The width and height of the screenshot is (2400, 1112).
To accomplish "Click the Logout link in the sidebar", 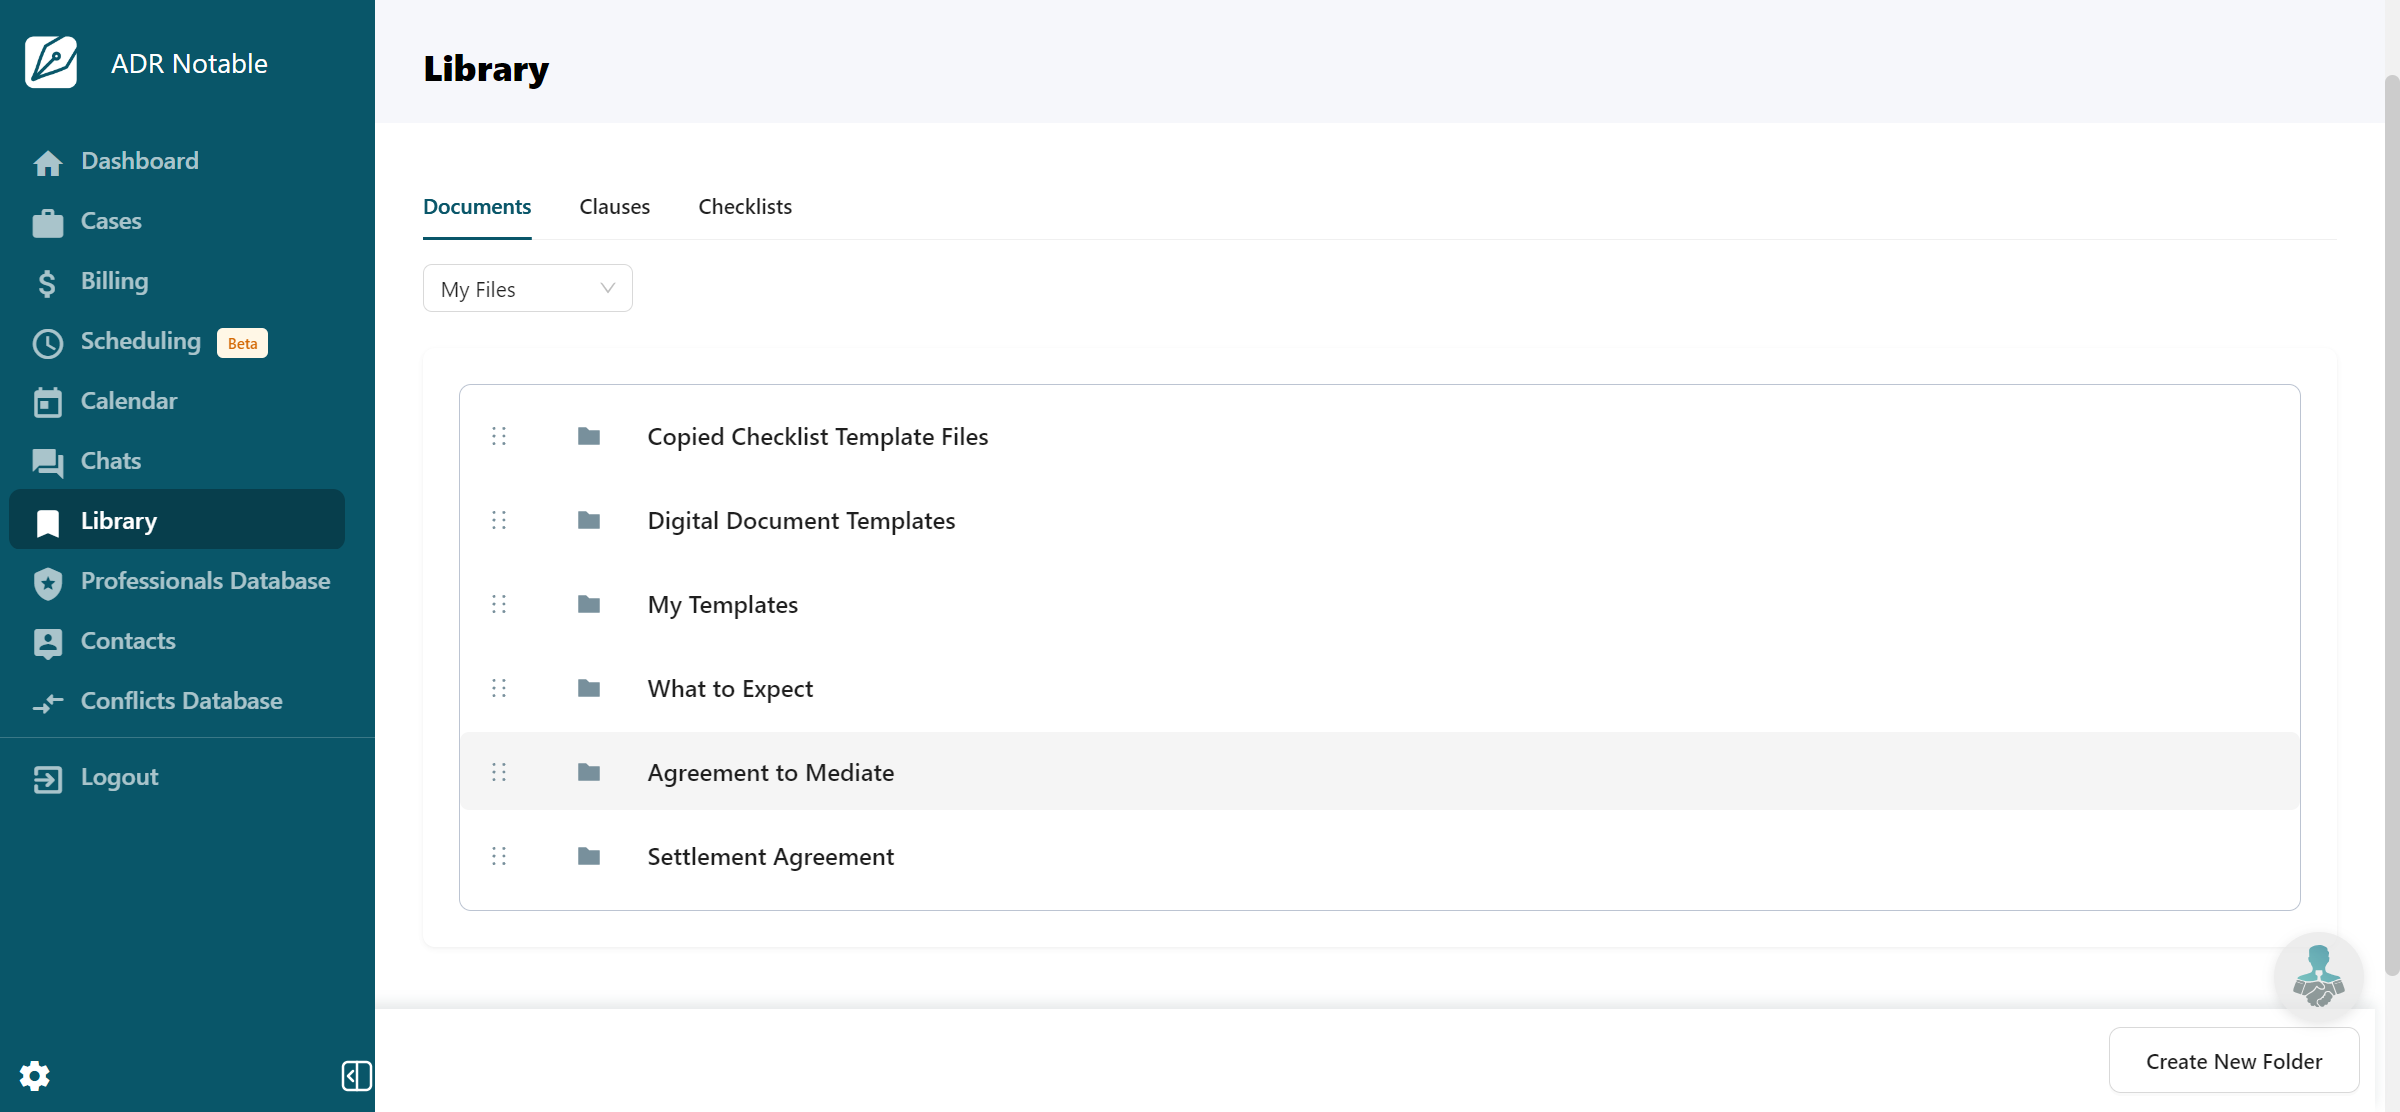I will point(119,778).
